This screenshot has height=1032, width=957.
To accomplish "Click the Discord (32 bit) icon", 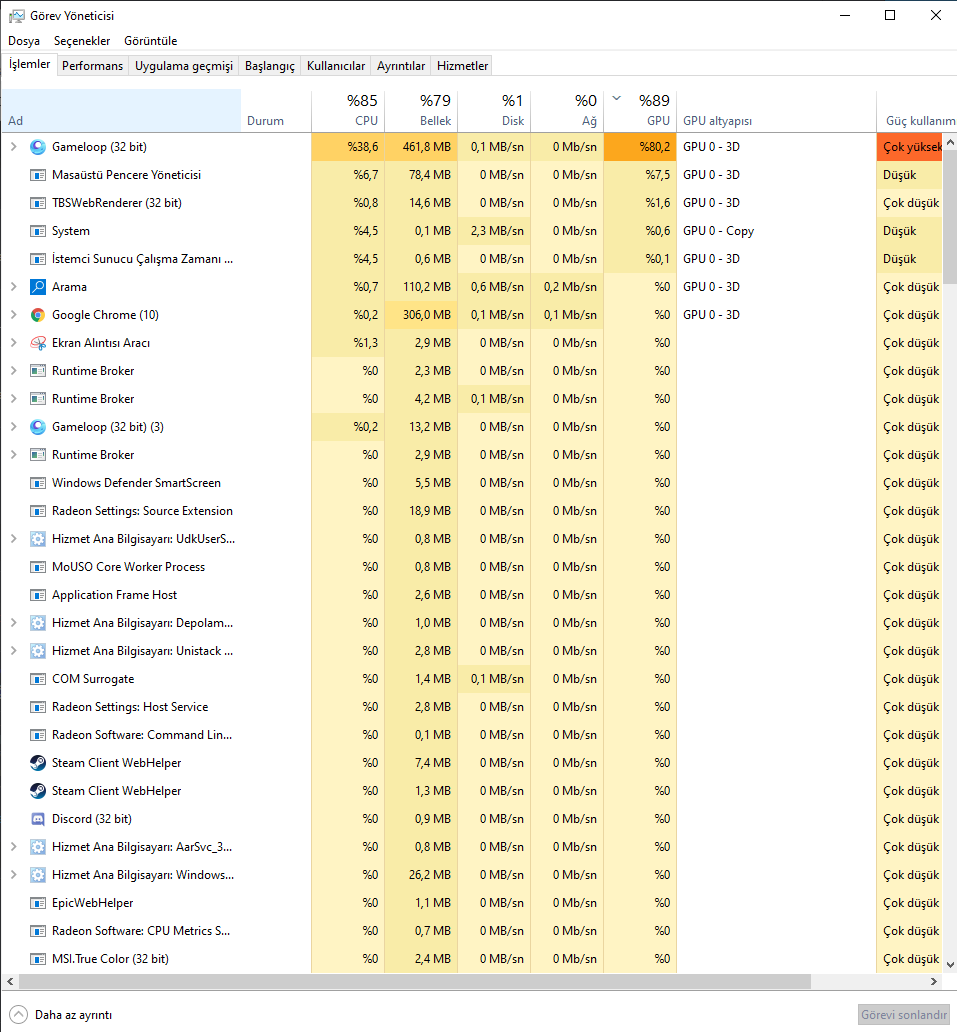I will click(x=38, y=819).
